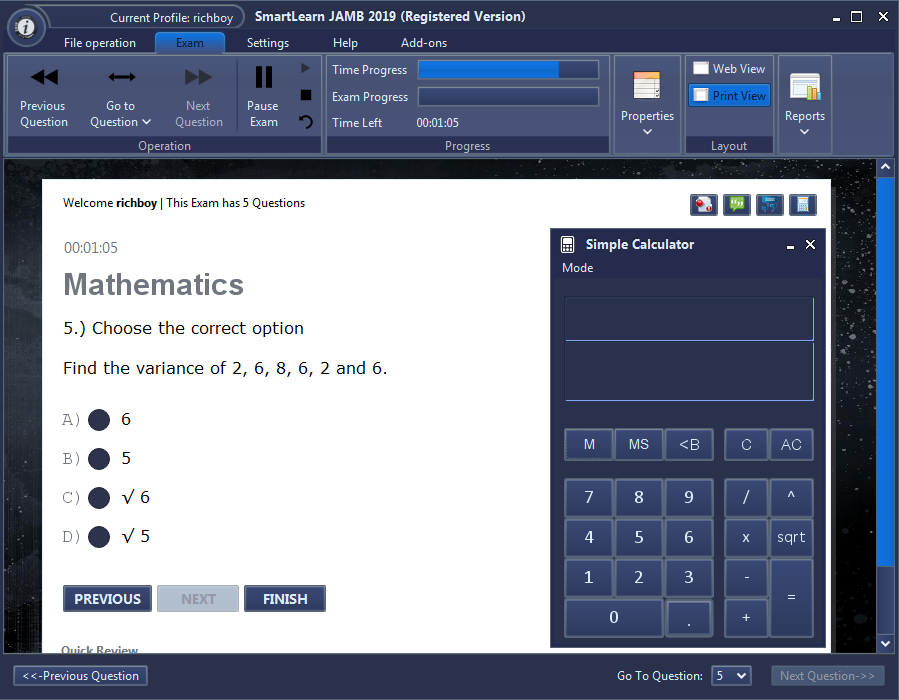The height and width of the screenshot is (700, 899).
Task: Click the lower calculator display field
Action: point(689,371)
